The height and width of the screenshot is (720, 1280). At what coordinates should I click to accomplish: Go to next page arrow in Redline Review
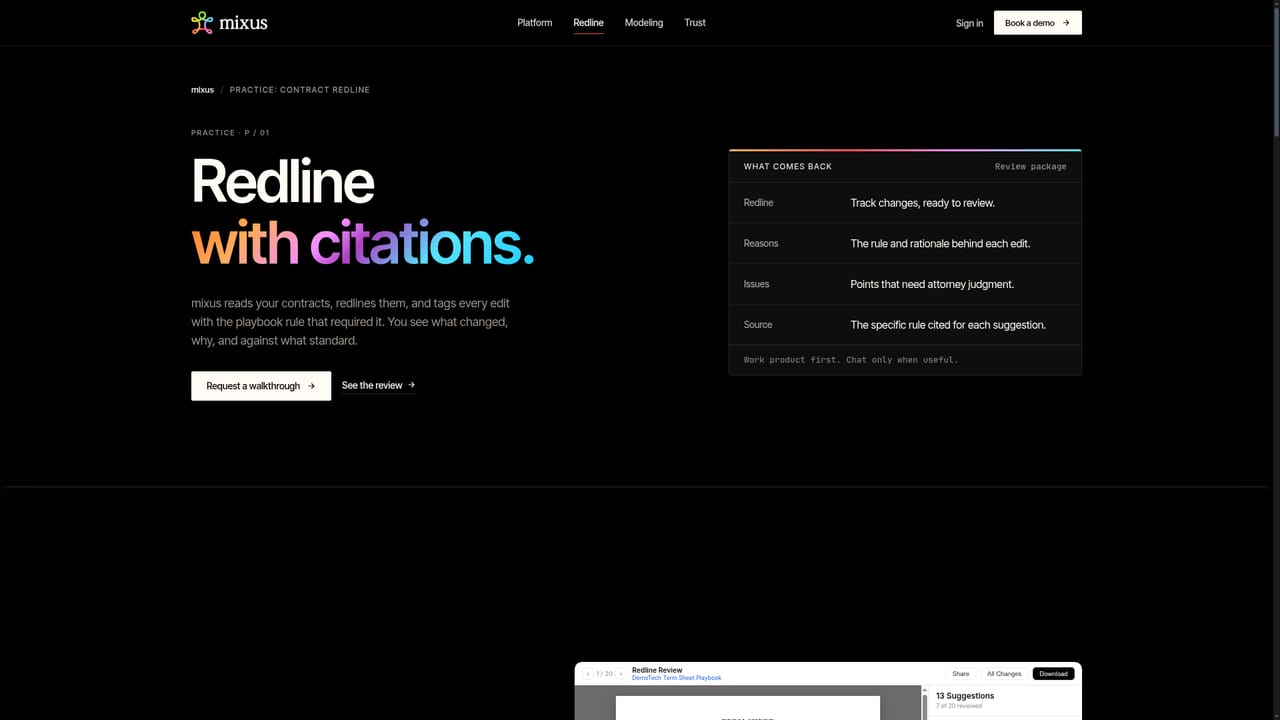pos(621,674)
